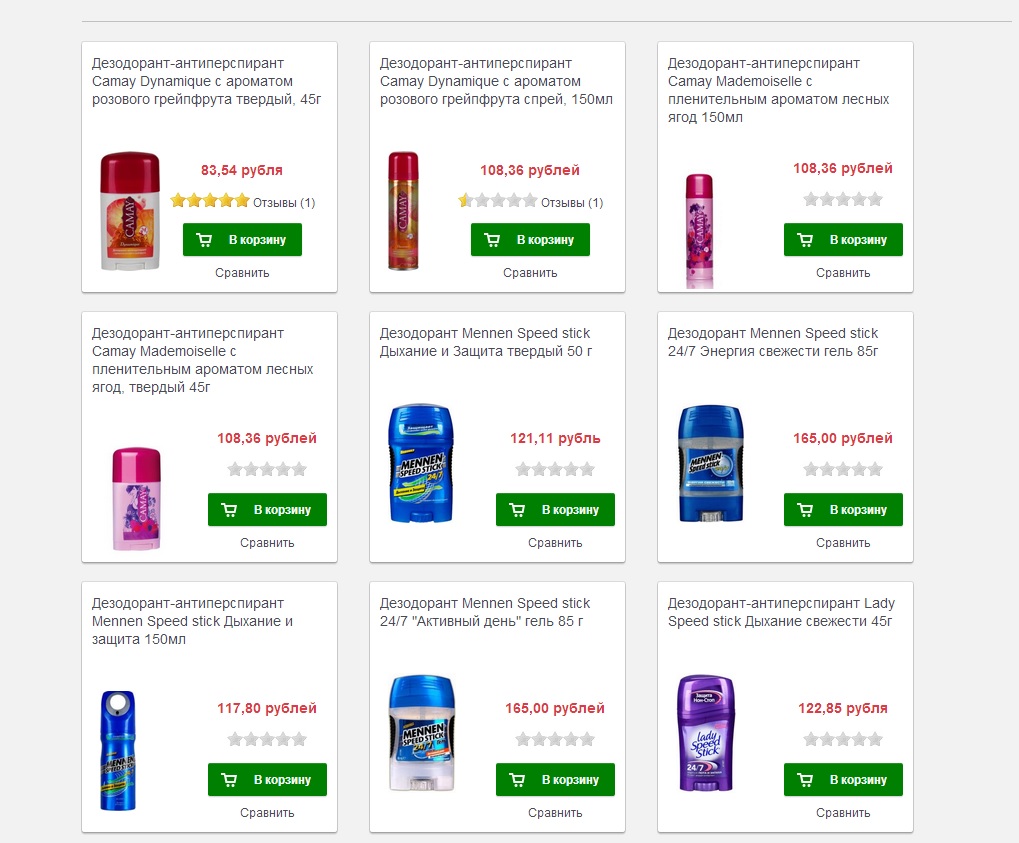Click cart icon for Mennen Дыхание и Защита 50 г
Image resolution: width=1019 pixels, height=843 pixels.
click(517, 510)
